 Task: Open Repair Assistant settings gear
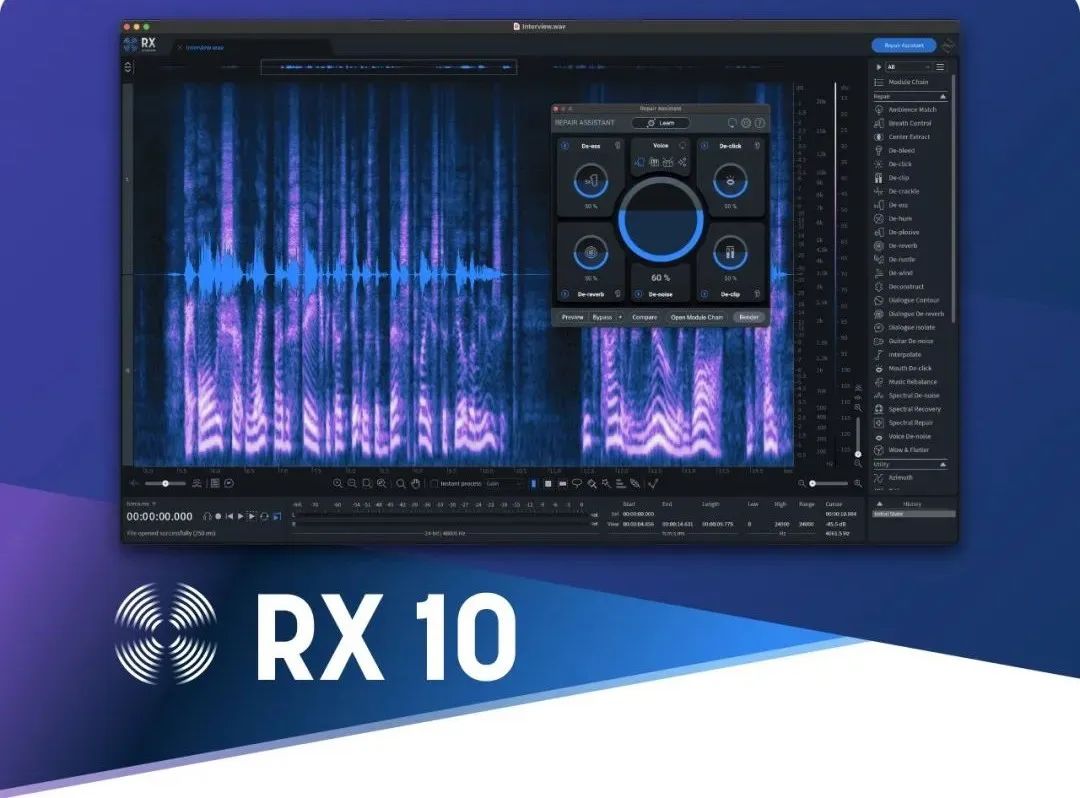tap(746, 123)
